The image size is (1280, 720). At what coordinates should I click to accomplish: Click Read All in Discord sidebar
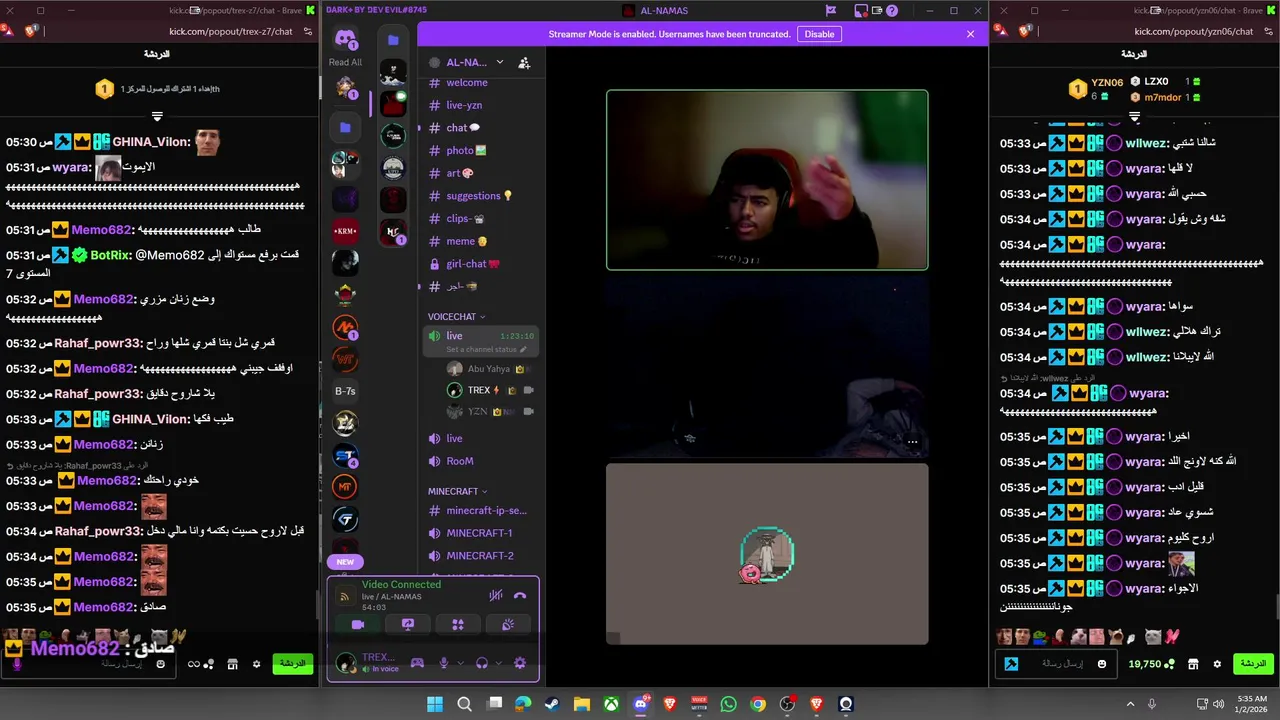click(345, 62)
